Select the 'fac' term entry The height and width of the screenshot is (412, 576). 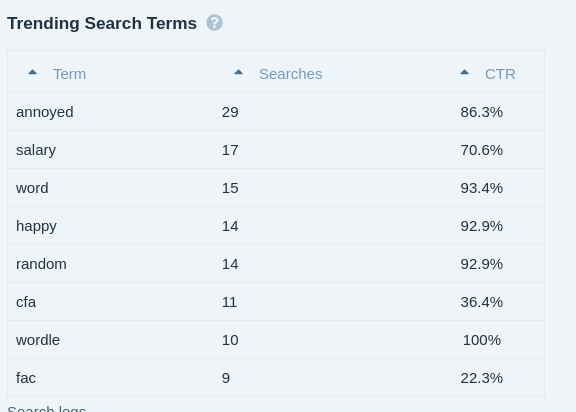point(26,378)
